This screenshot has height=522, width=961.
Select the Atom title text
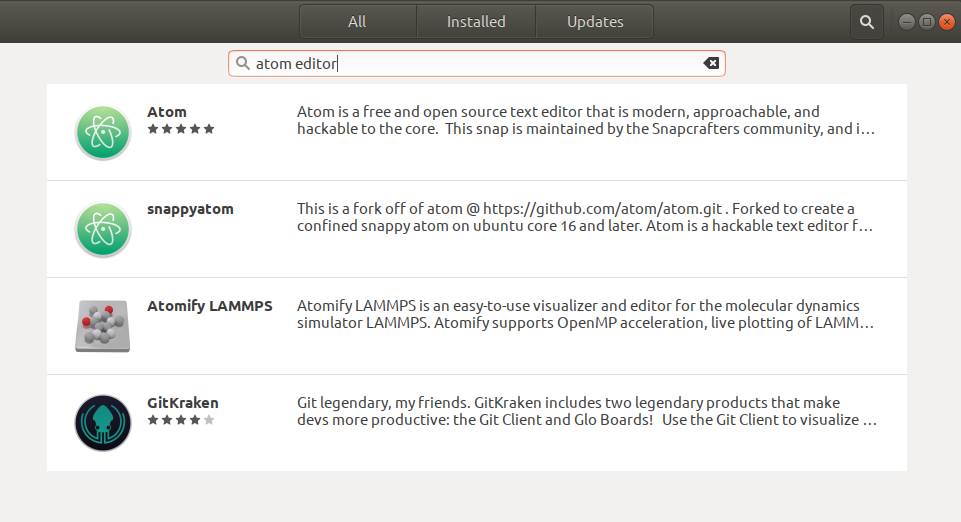click(167, 112)
